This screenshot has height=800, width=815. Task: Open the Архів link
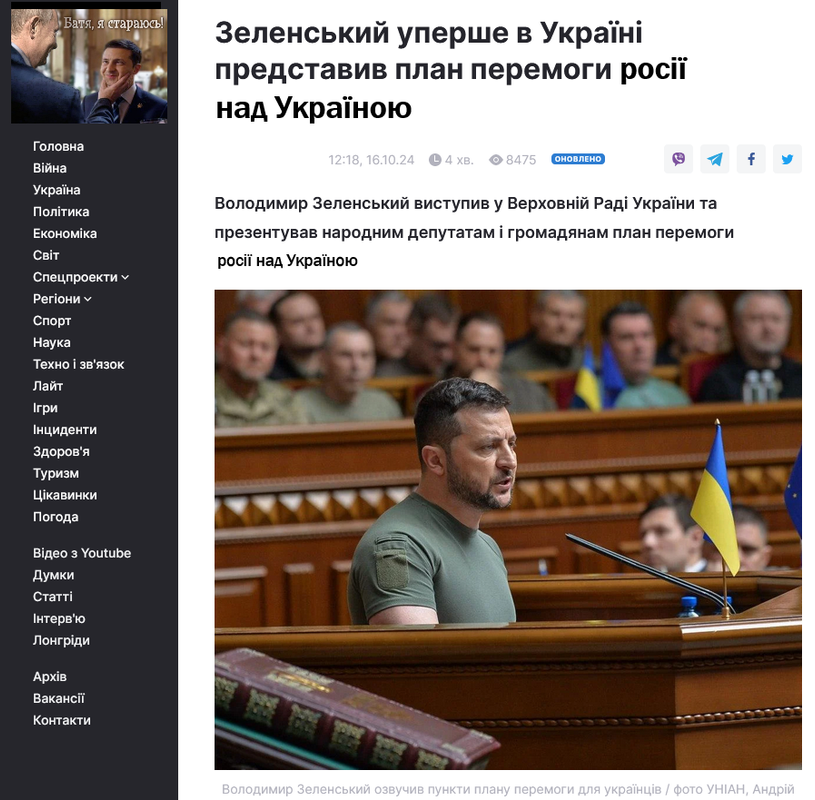coord(50,677)
